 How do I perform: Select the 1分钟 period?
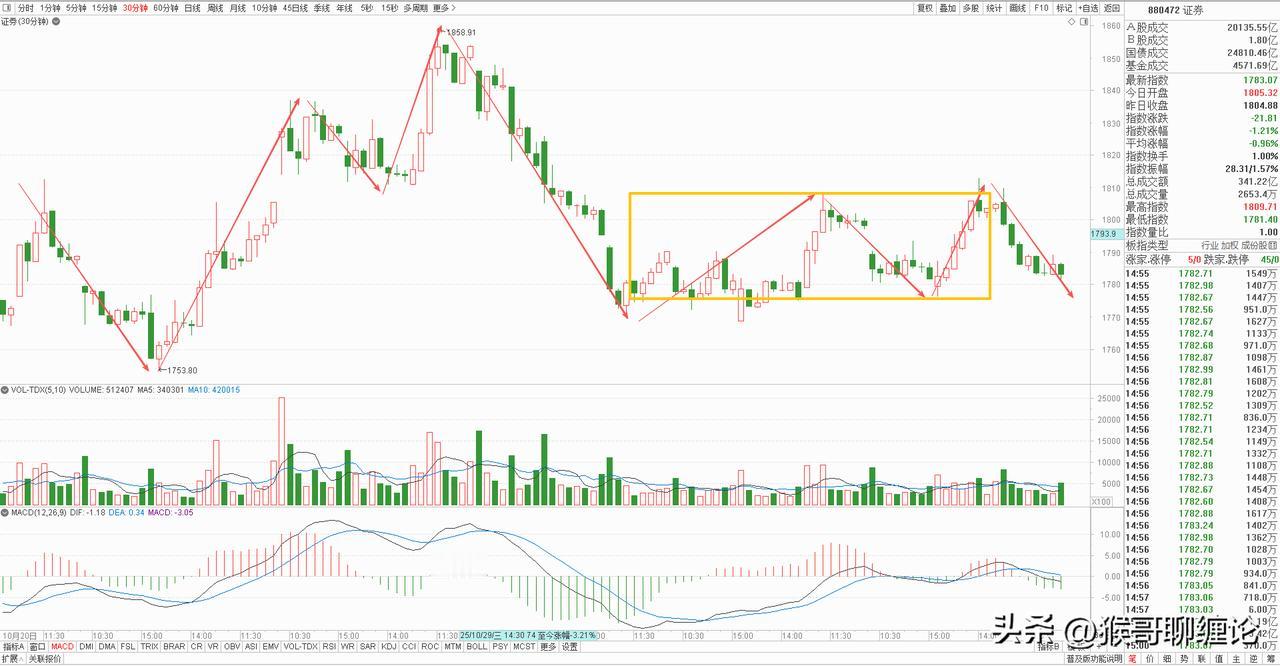click(50, 7)
